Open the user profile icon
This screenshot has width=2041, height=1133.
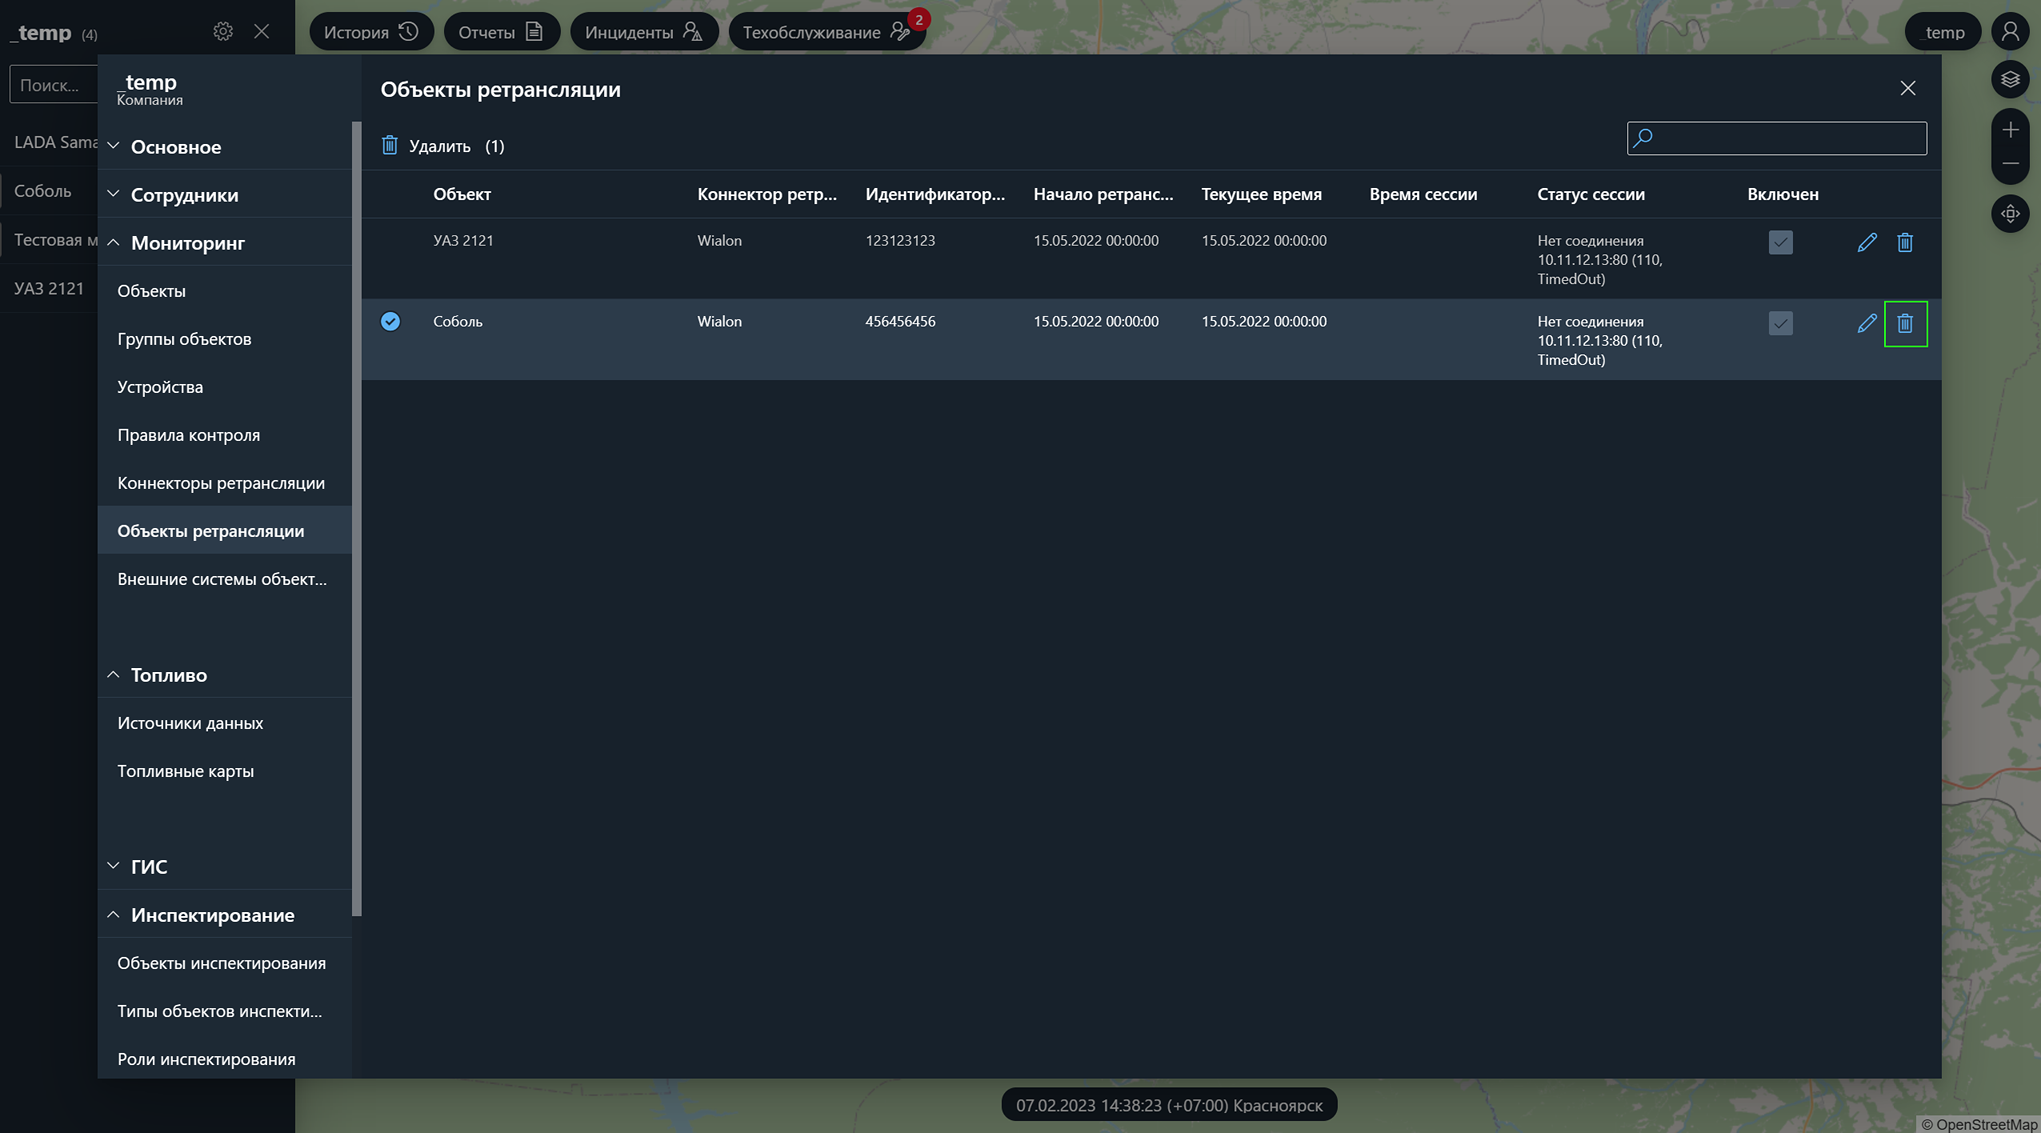pos(2010,32)
